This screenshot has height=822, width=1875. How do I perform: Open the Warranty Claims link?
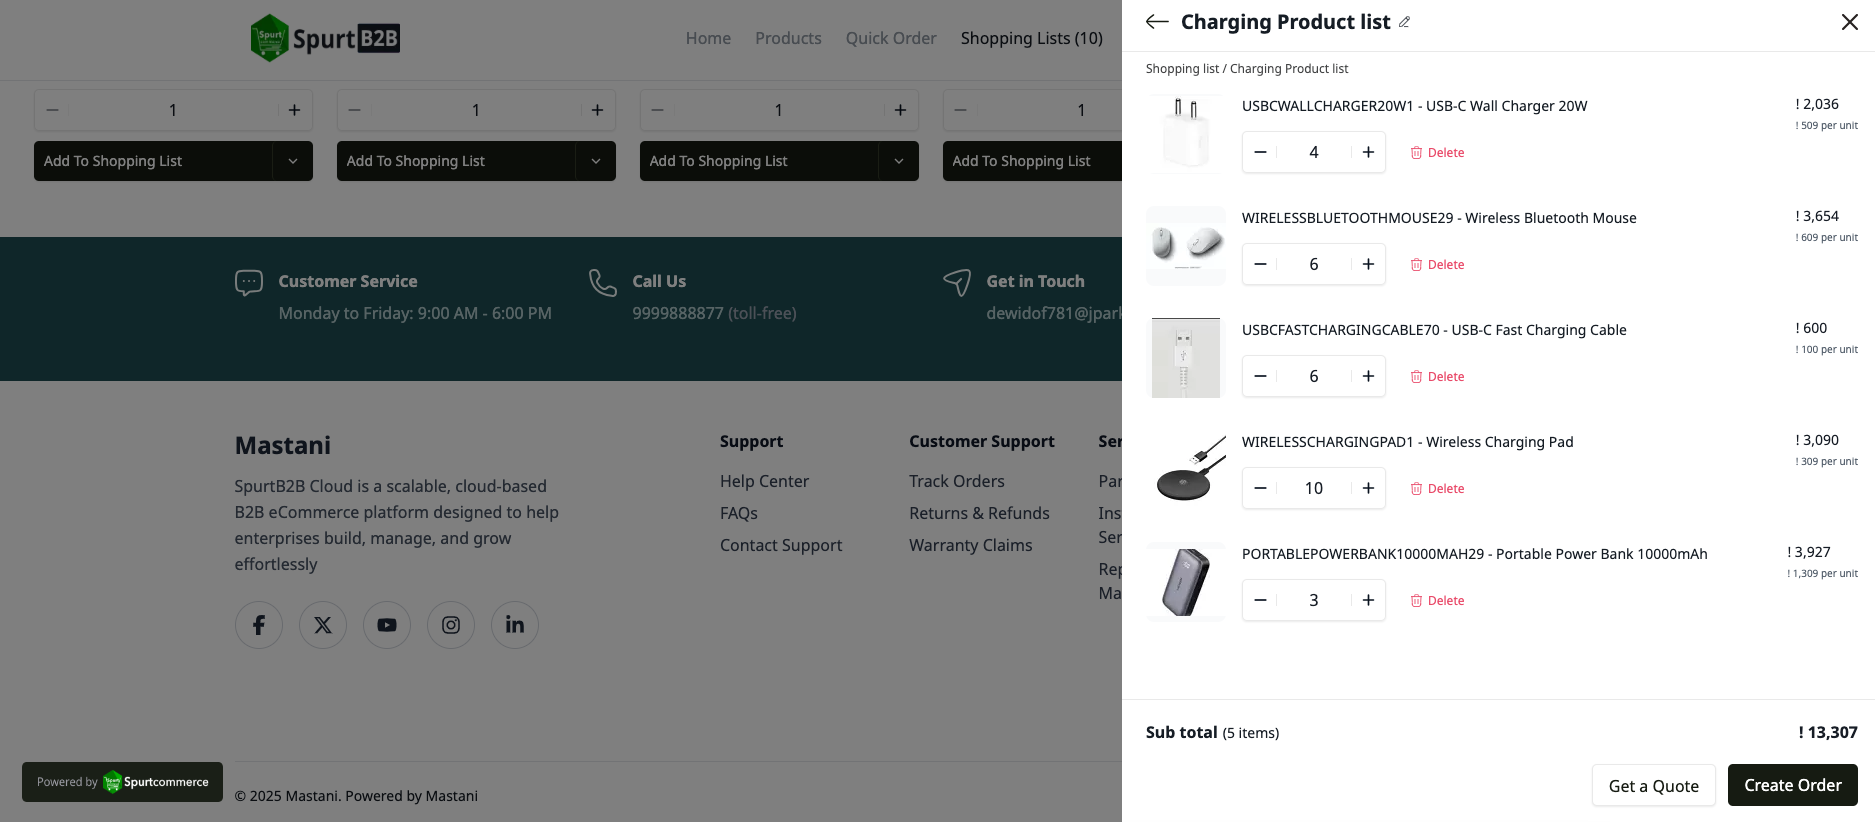pyautogui.click(x=970, y=545)
